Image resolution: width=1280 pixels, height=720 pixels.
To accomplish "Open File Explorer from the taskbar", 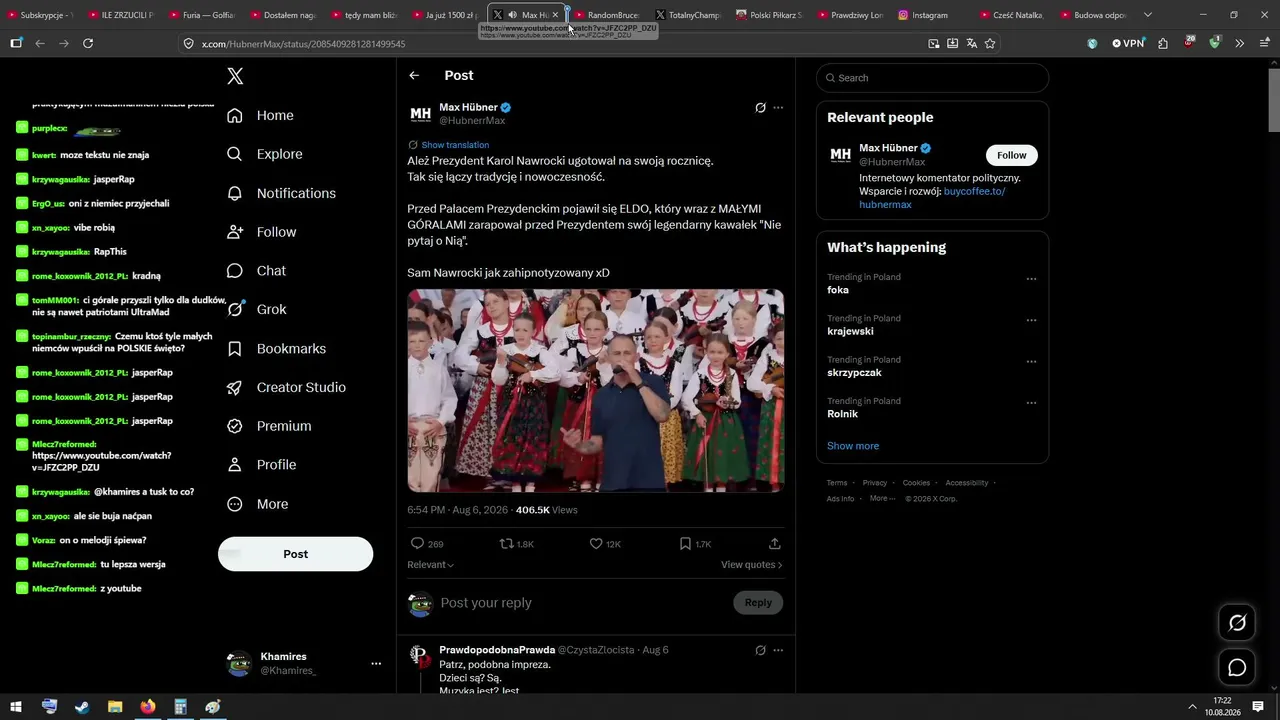I will [x=115, y=706].
